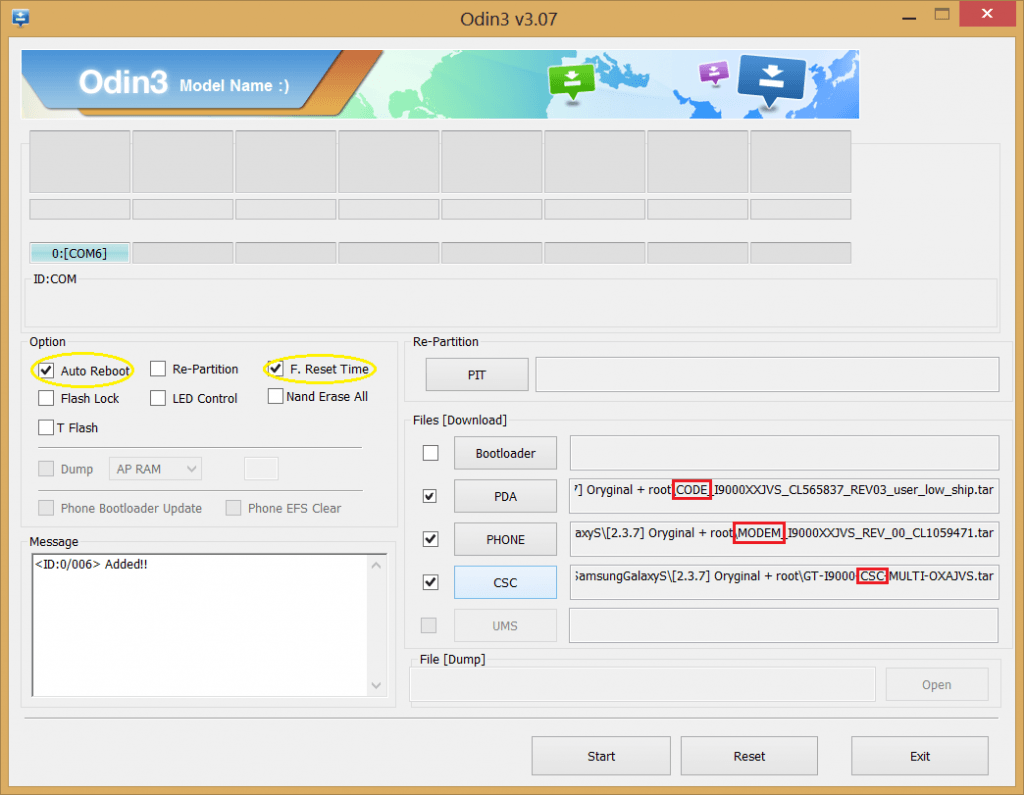Click the blue download icon in banner

771,80
